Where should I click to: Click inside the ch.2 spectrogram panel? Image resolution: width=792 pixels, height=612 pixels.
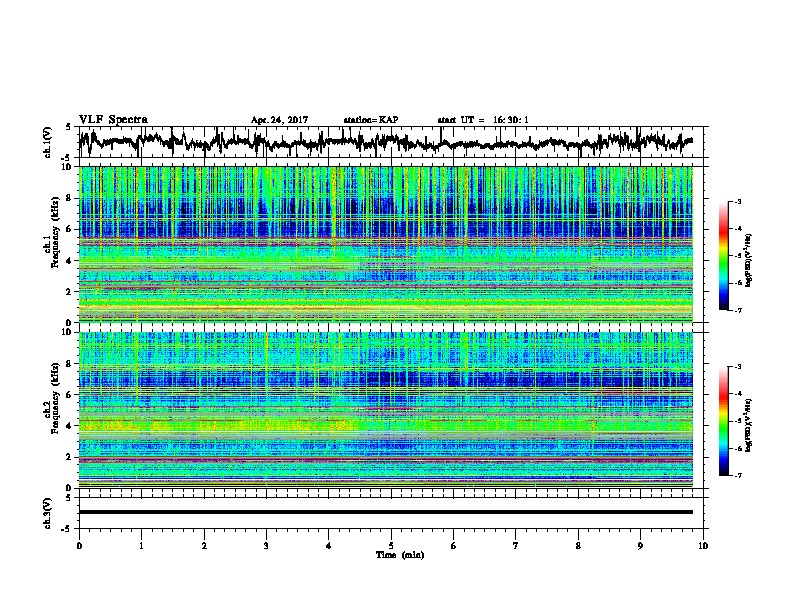385,410
